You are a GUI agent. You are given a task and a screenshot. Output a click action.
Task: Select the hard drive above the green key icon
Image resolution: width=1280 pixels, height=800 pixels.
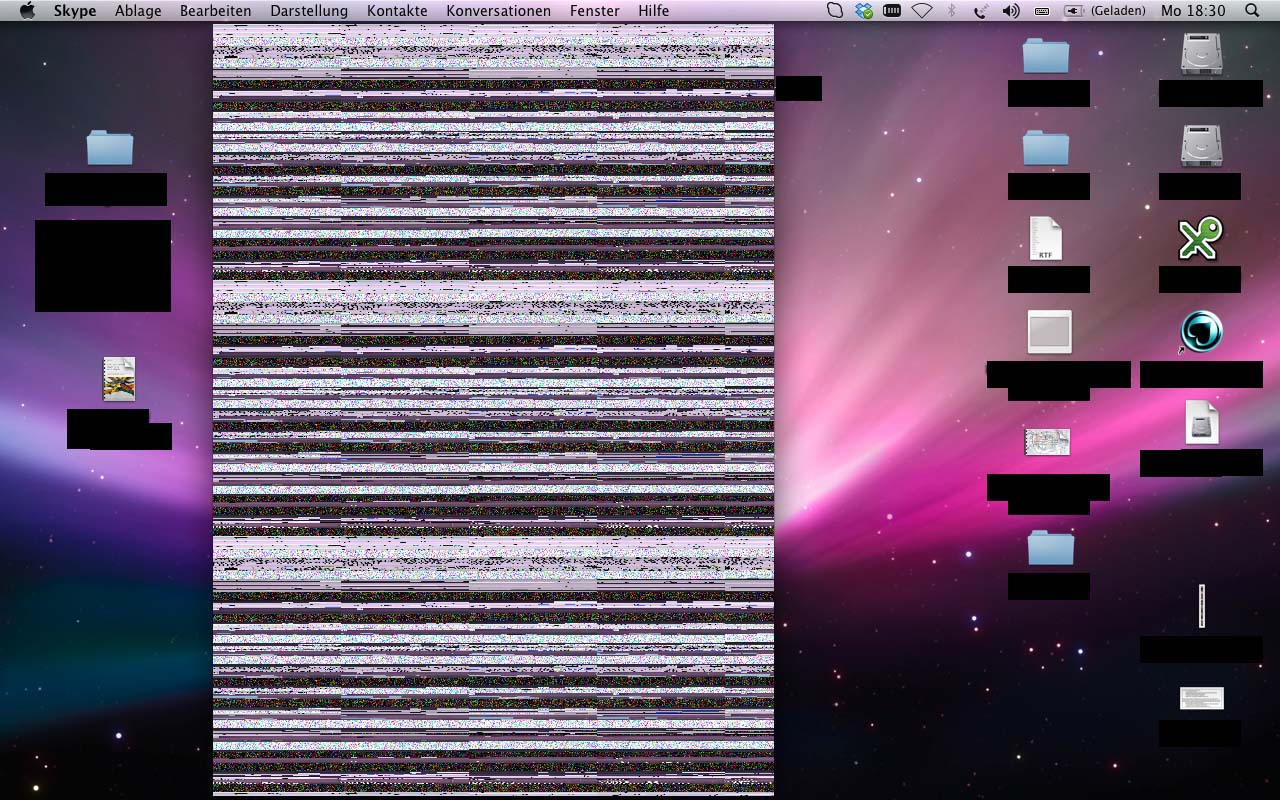pos(1201,146)
